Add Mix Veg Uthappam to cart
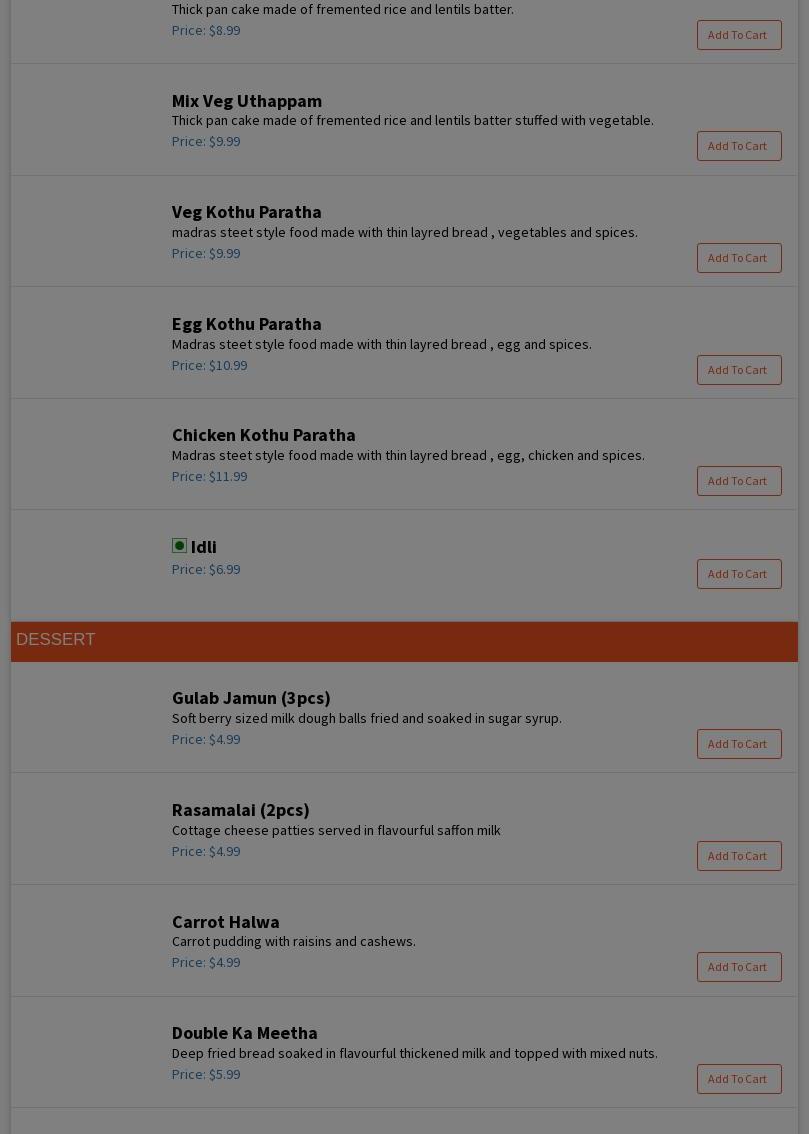 738,146
